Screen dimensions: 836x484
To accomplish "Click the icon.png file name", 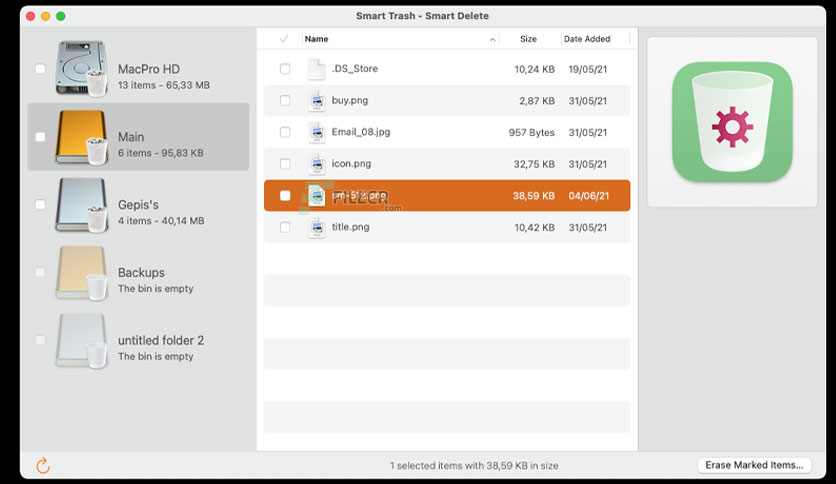I will pos(351,164).
